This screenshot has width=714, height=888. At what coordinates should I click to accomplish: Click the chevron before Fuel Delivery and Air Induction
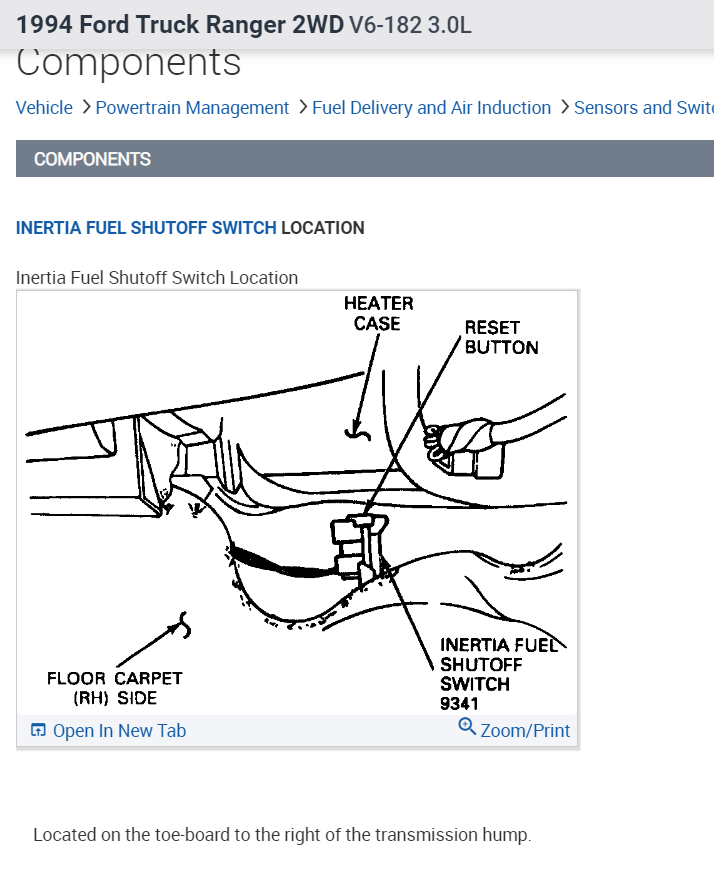tap(302, 107)
